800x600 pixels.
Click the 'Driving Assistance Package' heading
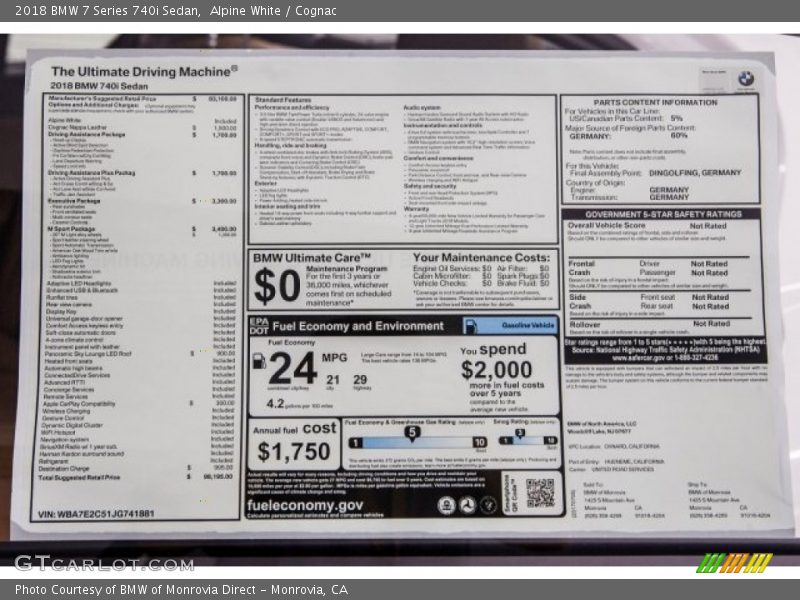click(x=86, y=135)
